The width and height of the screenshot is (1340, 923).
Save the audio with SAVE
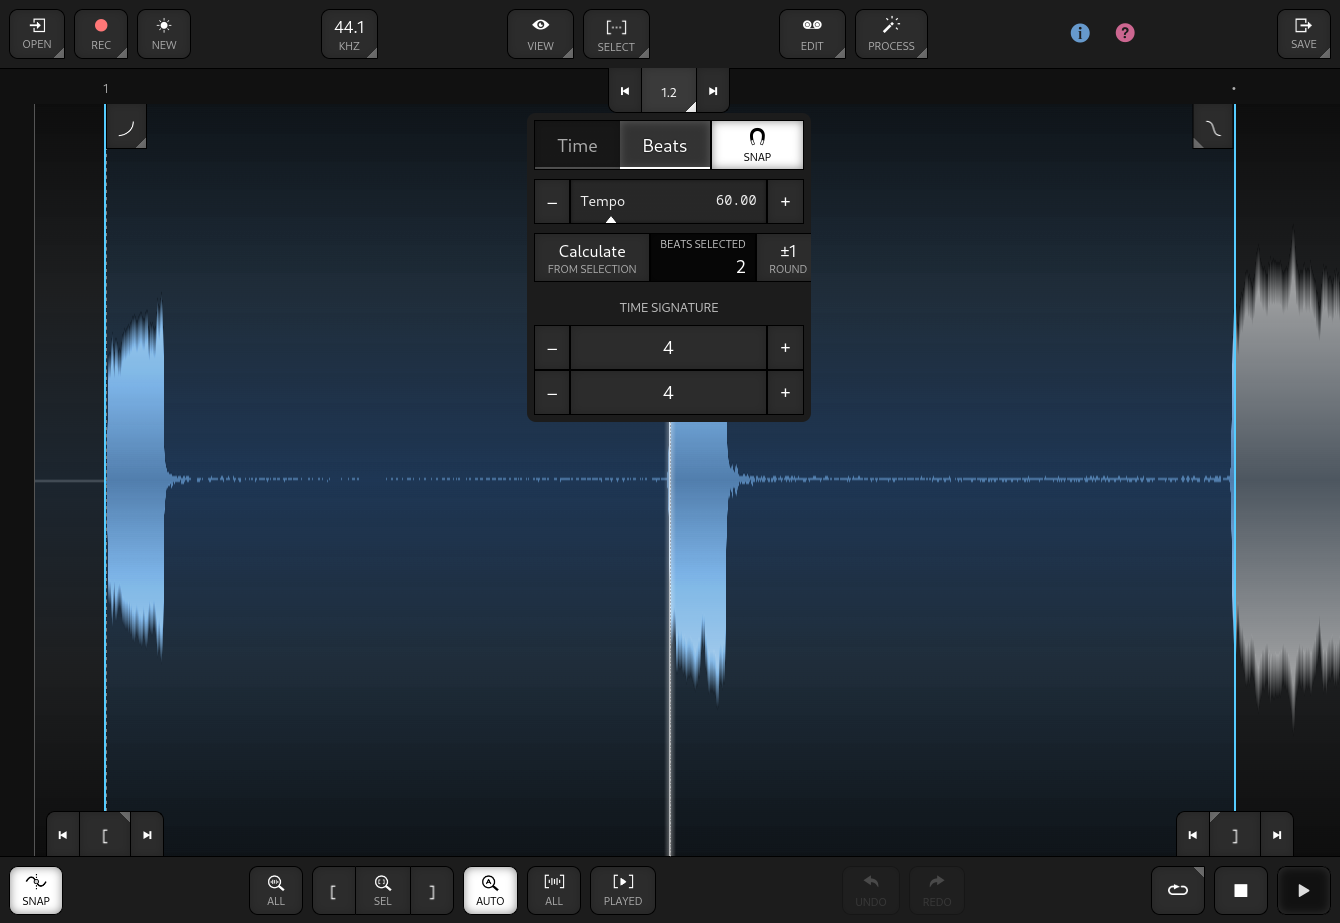(1304, 34)
